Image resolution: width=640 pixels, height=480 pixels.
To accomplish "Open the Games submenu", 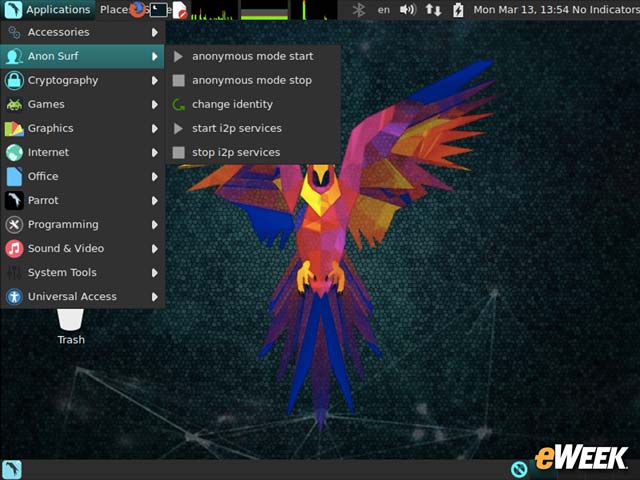I will pos(82,104).
